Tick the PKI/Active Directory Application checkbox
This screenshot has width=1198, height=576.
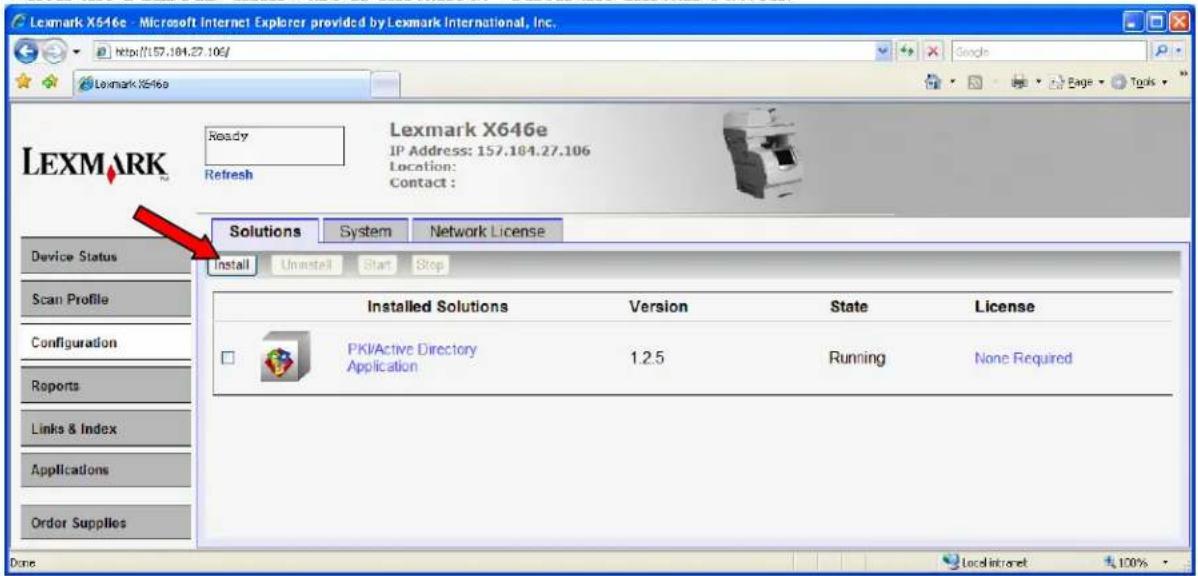pos(227,358)
